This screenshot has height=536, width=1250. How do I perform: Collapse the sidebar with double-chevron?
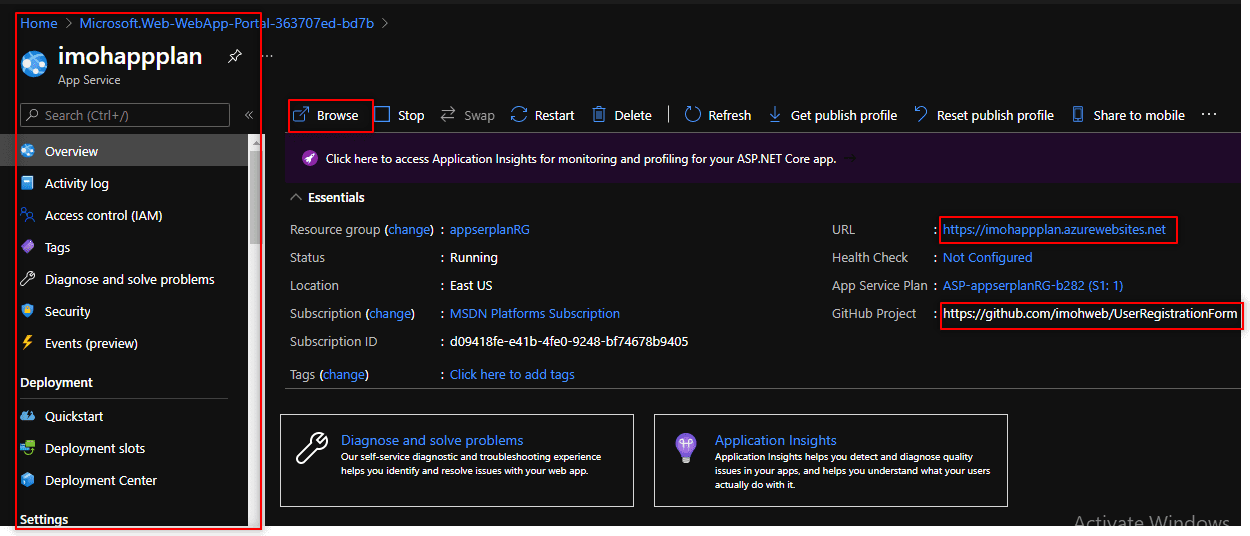(x=249, y=115)
